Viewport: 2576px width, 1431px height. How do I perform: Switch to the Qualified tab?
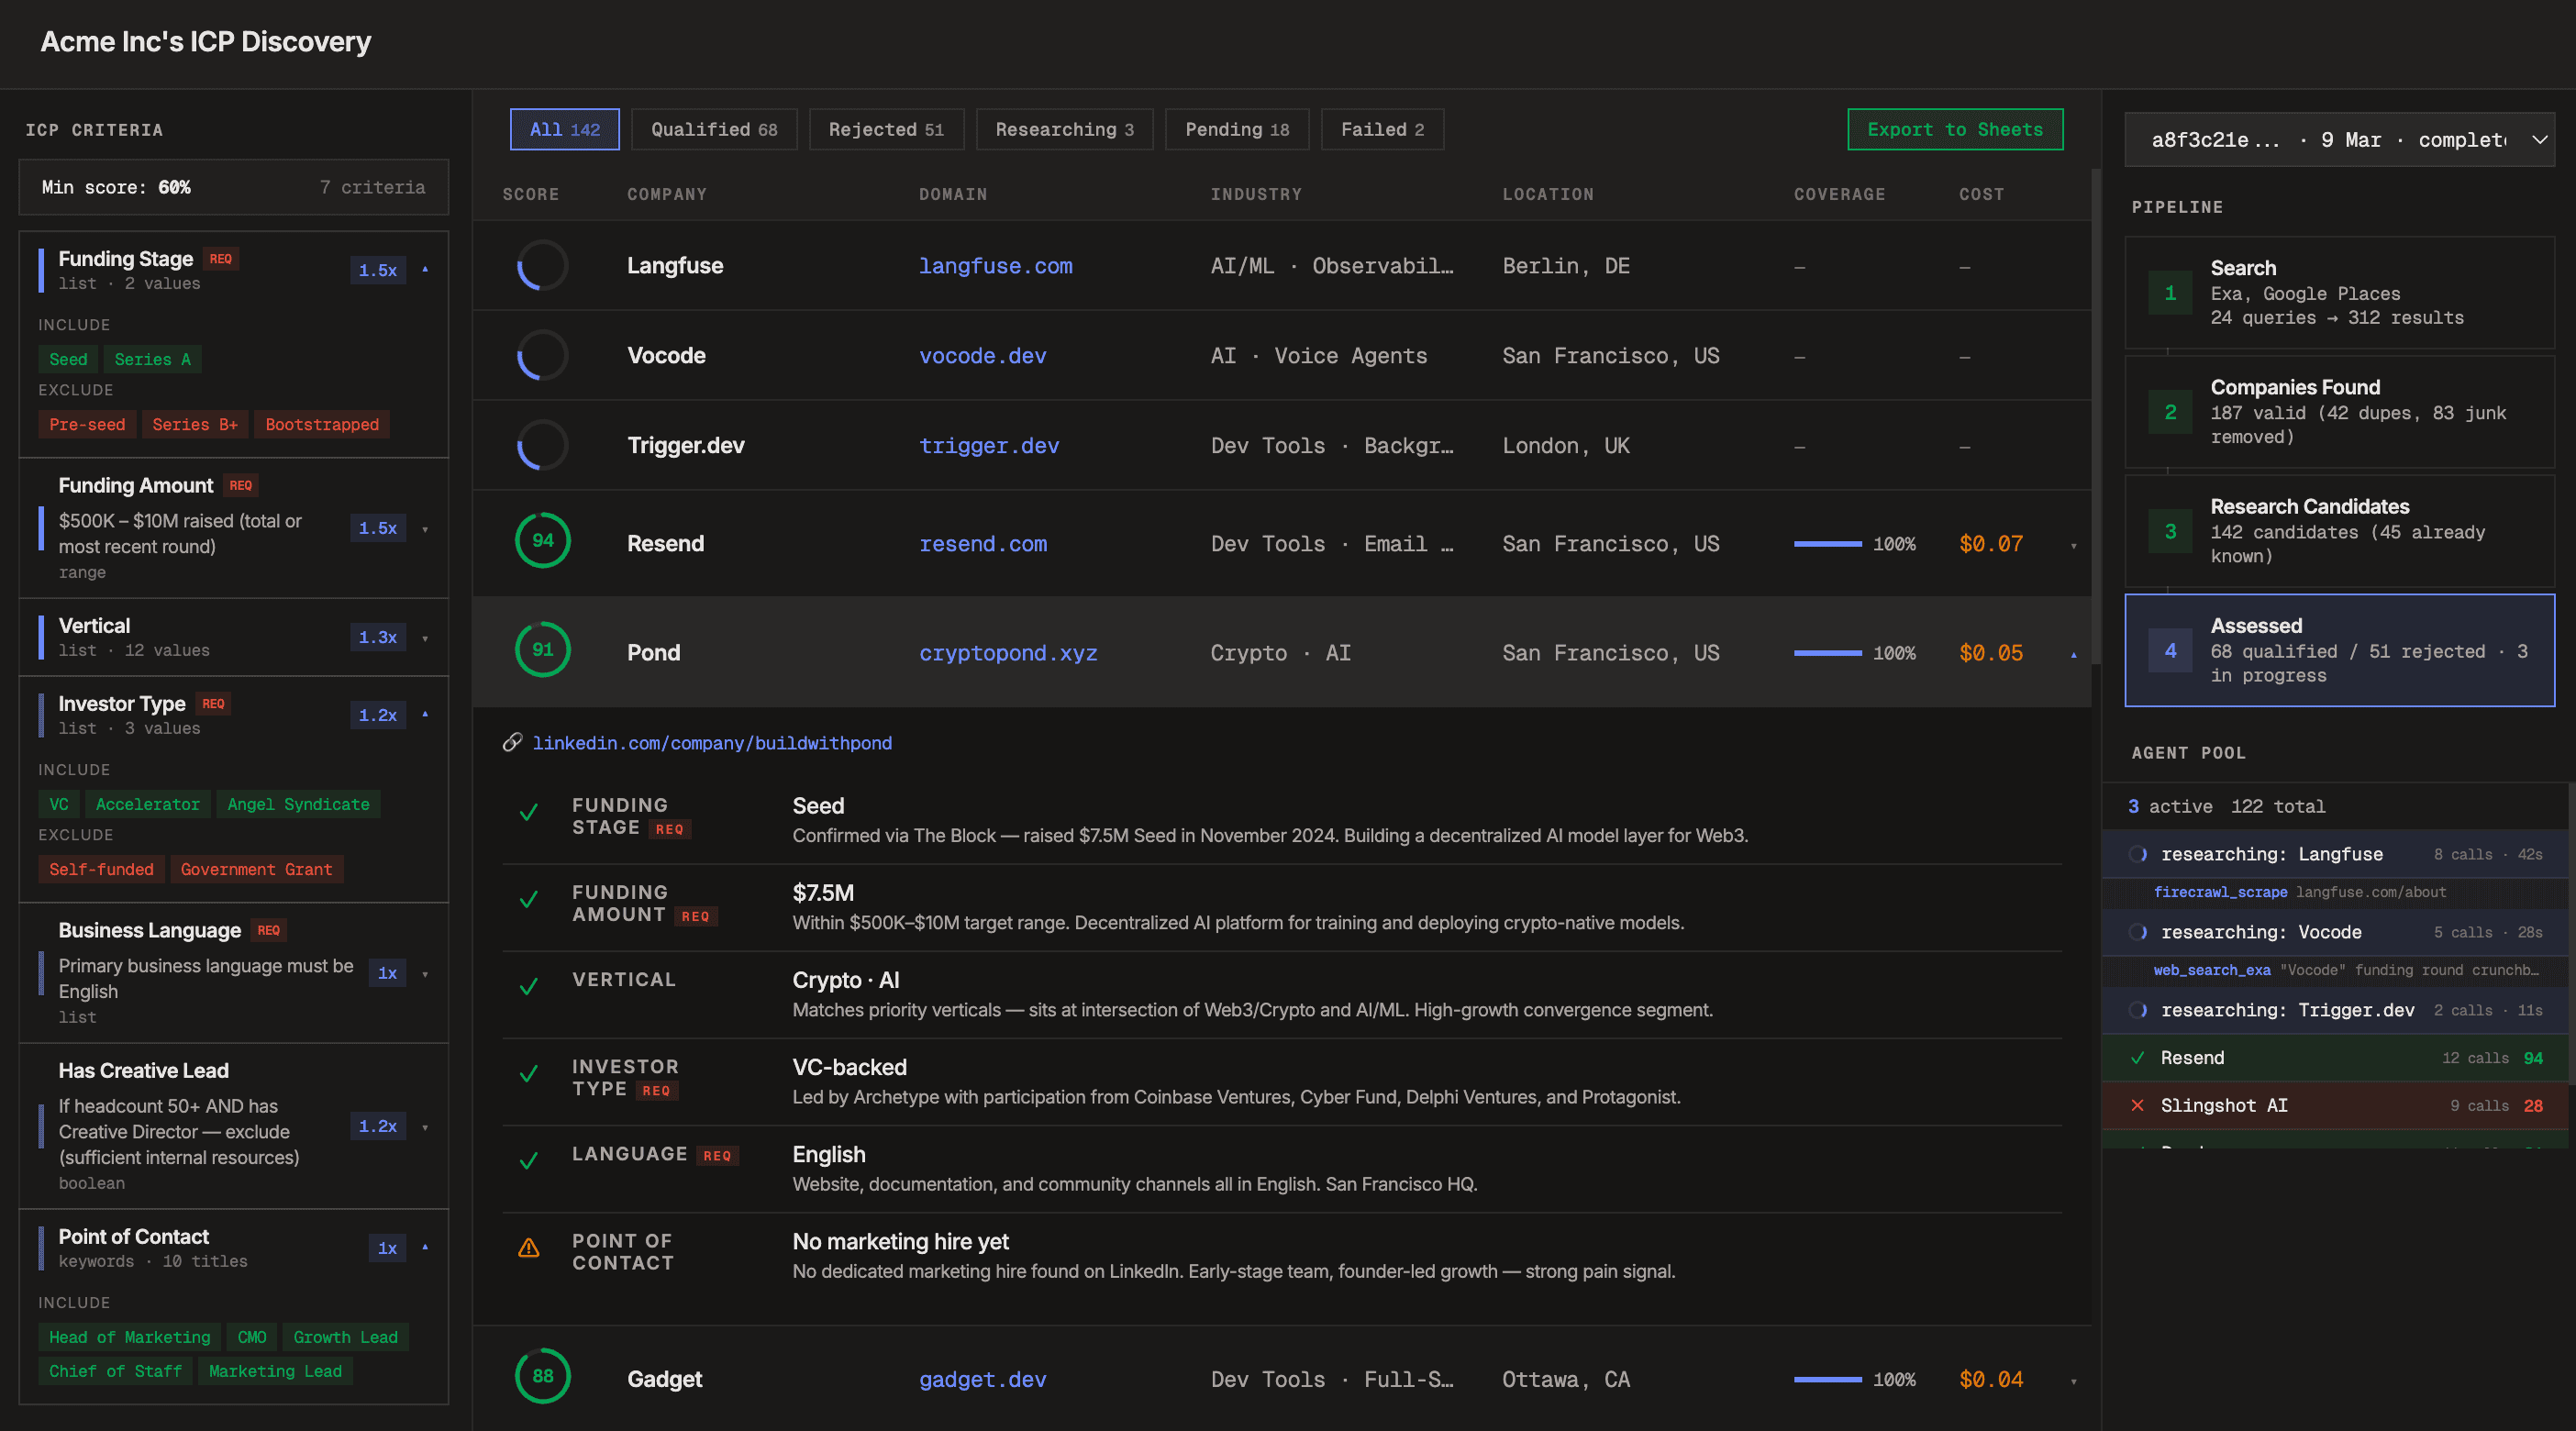714,129
